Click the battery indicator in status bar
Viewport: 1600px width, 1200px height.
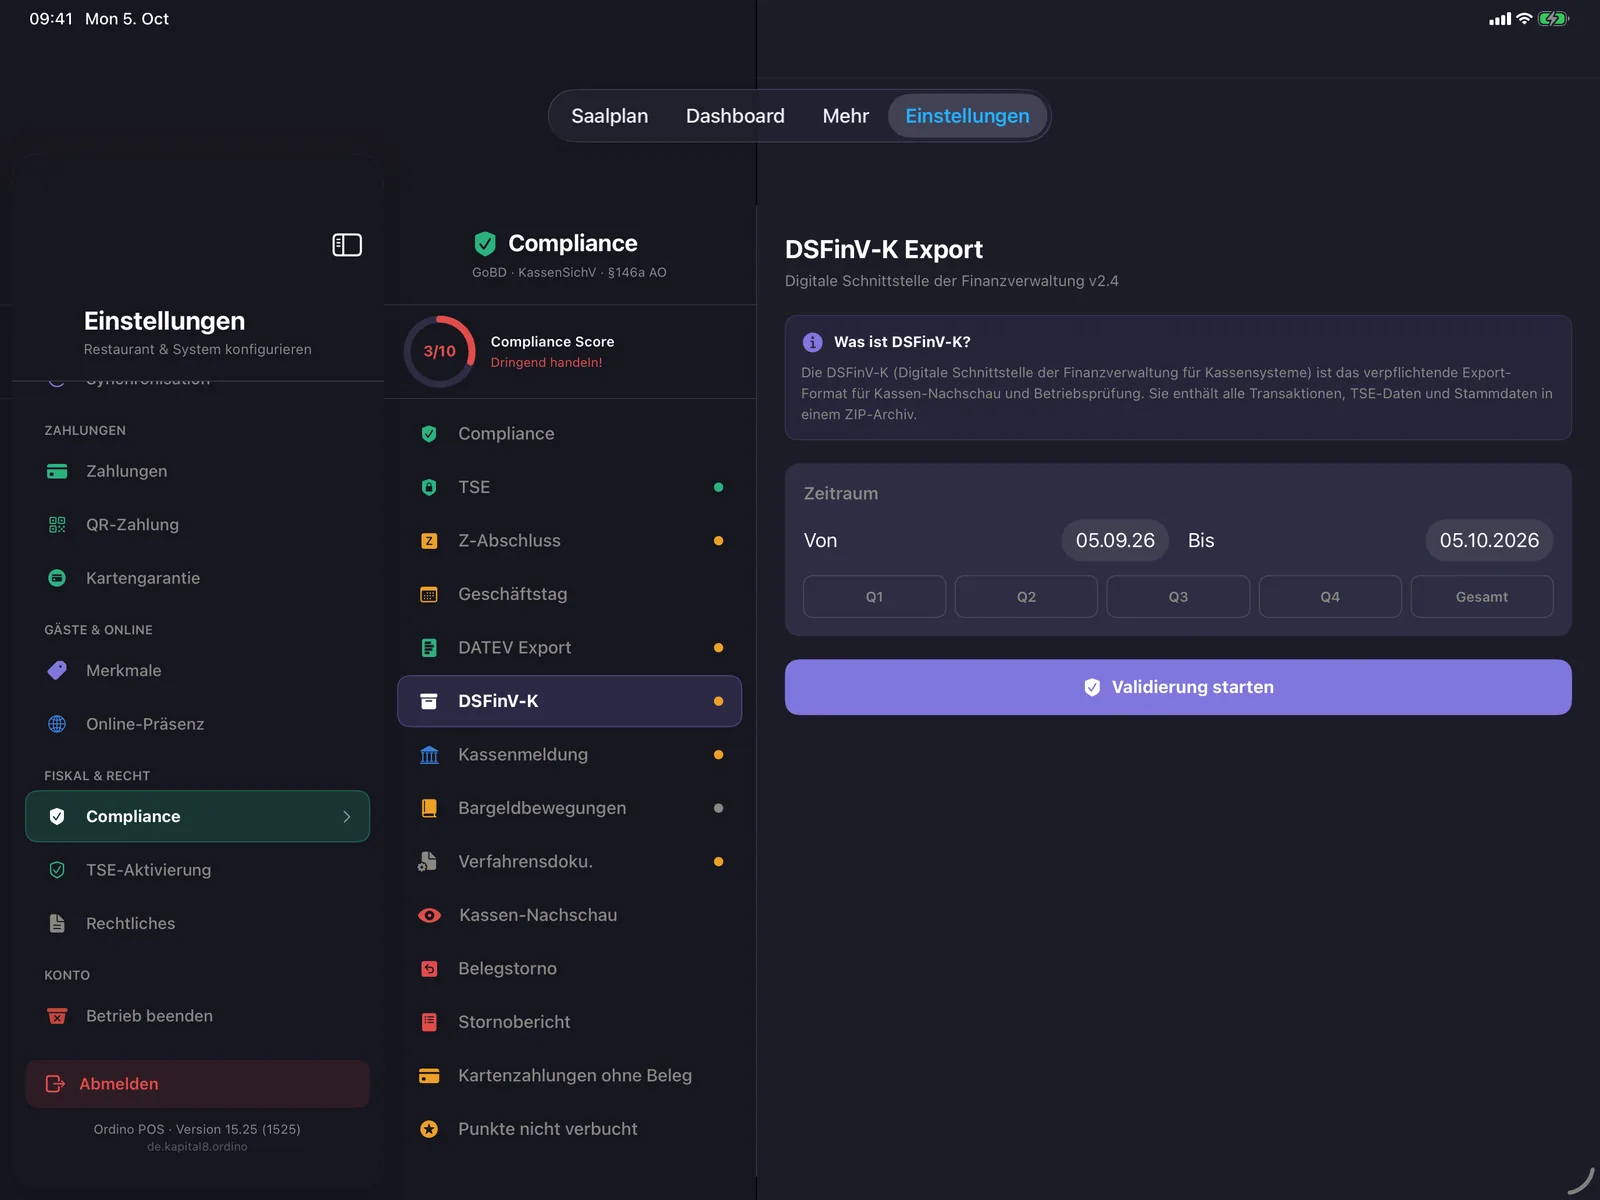tap(1553, 19)
